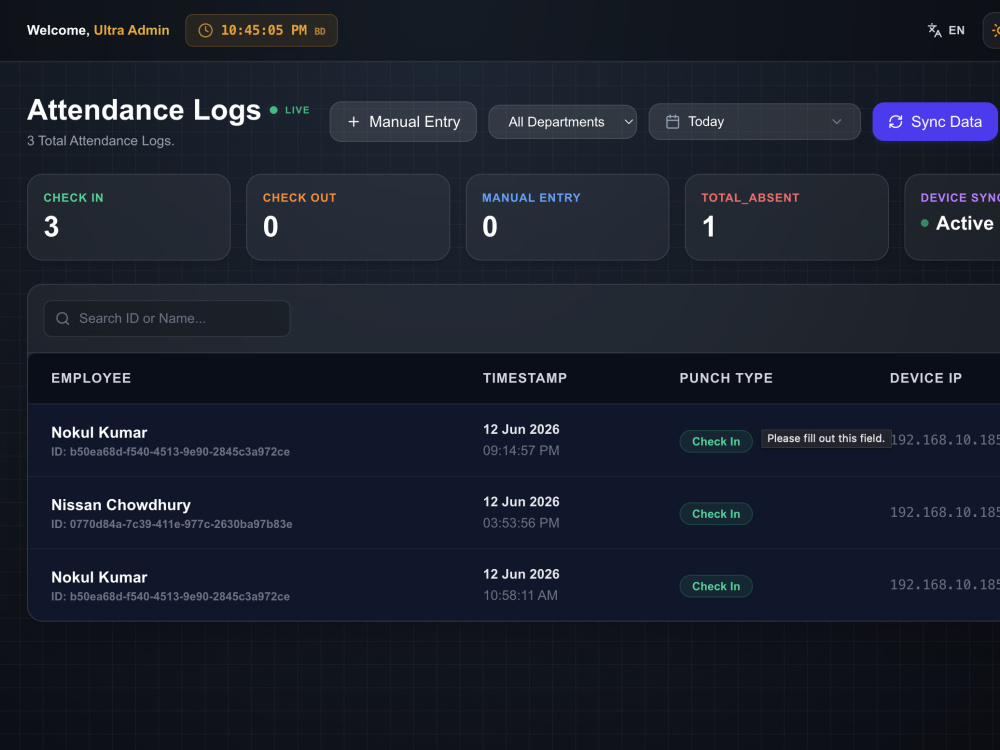This screenshot has height=750, width=1000.
Task: Switch language using the EN label
Action: click(956, 30)
